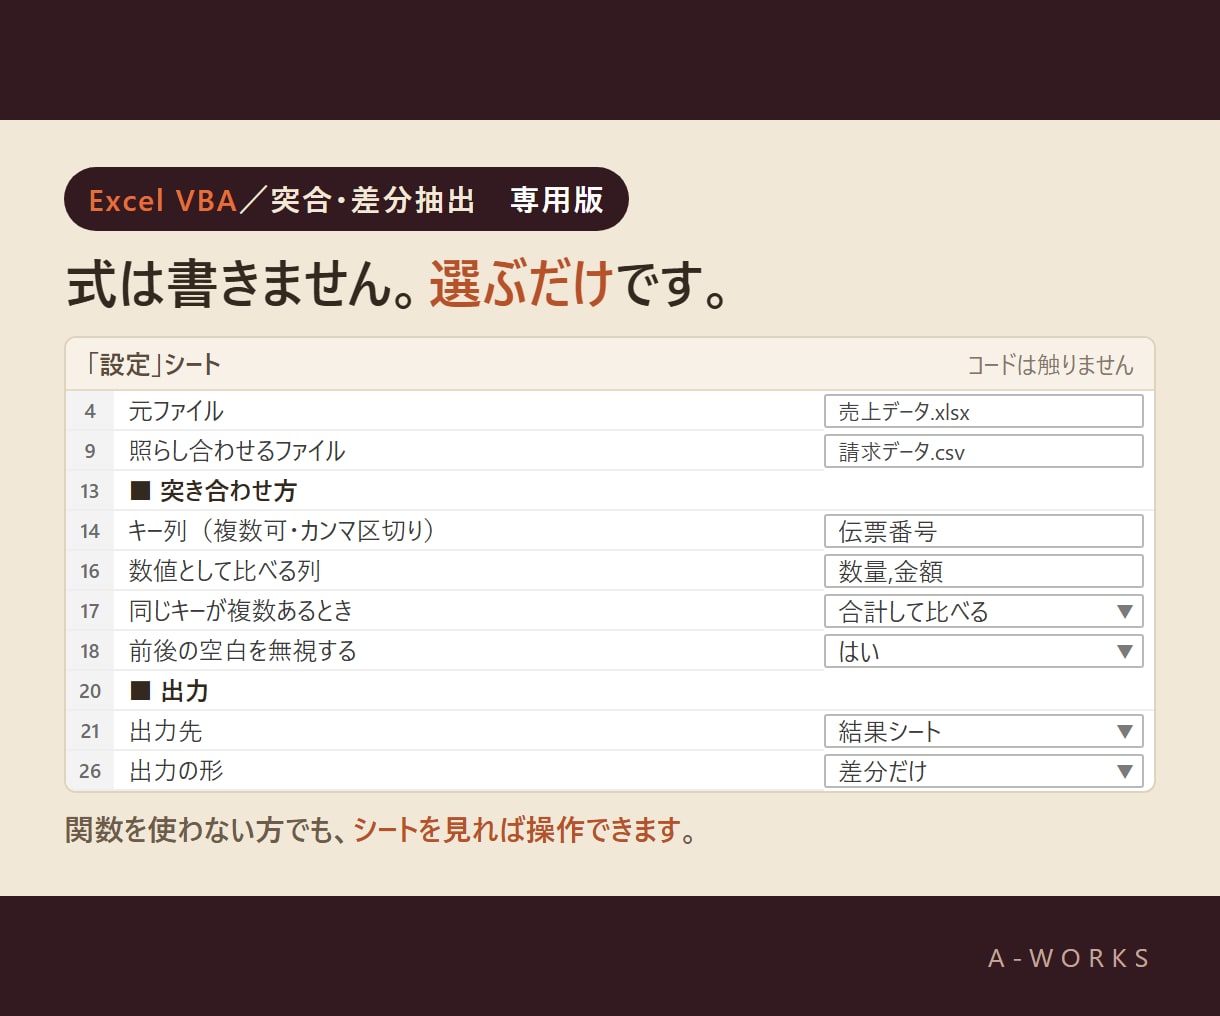Click the 差分だけ value
The height and width of the screenshot is (1016, 1220).
pyautogui.click(x=883, y=771)
